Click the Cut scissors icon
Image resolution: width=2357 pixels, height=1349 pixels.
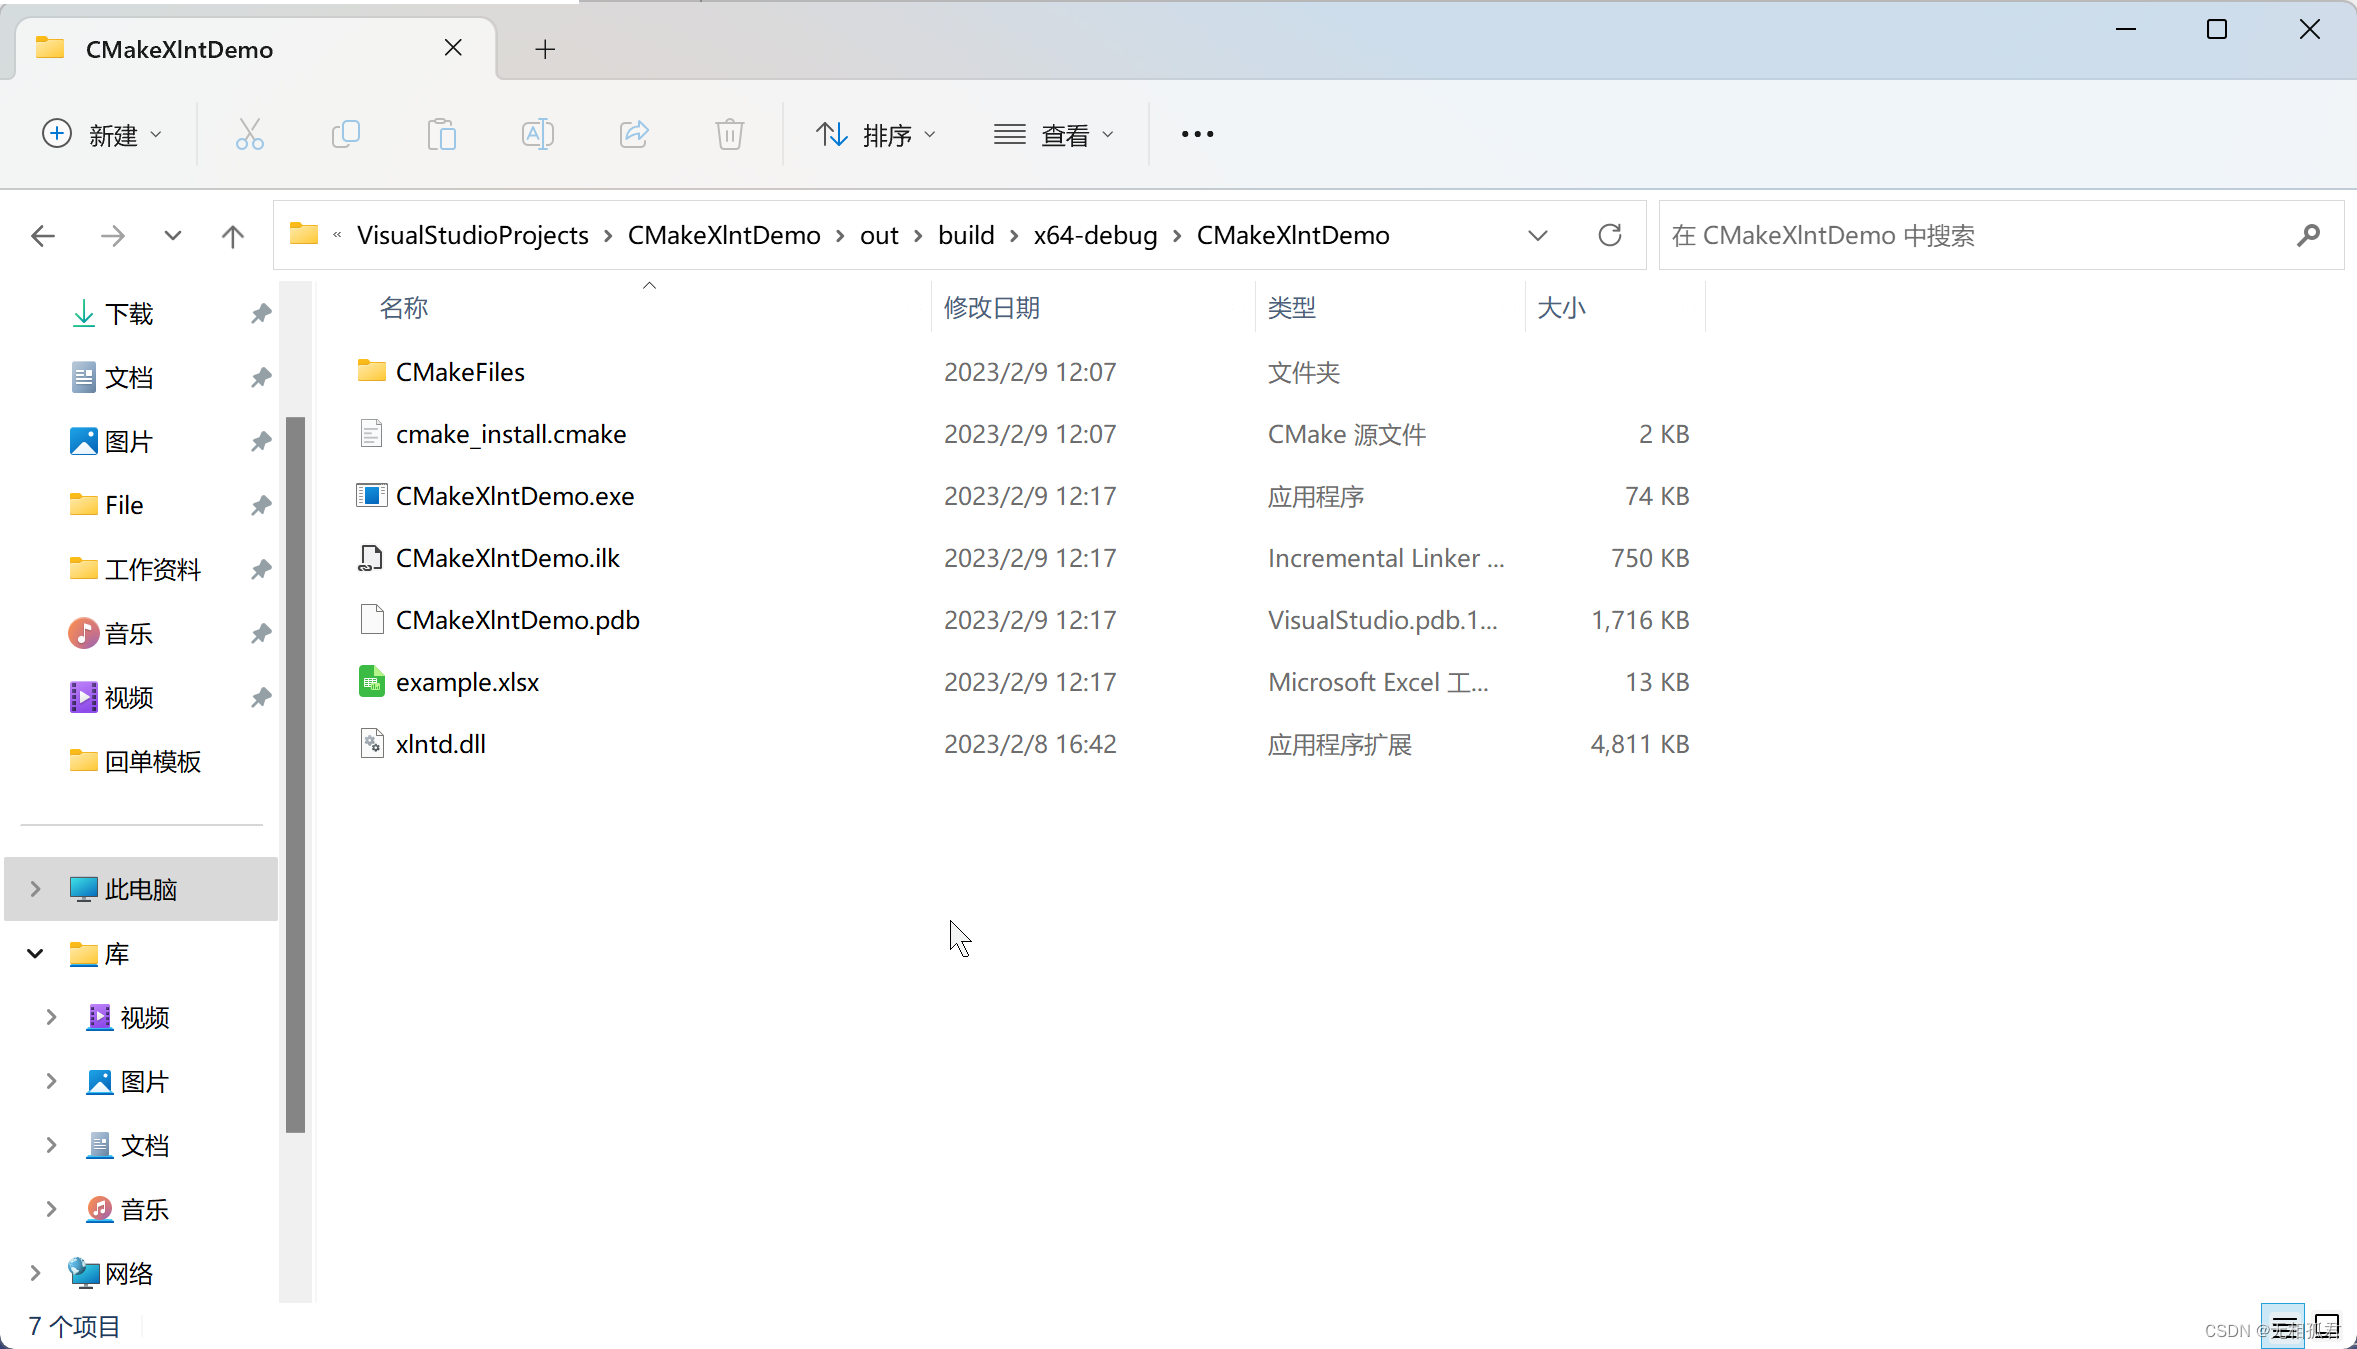[249, 134]
